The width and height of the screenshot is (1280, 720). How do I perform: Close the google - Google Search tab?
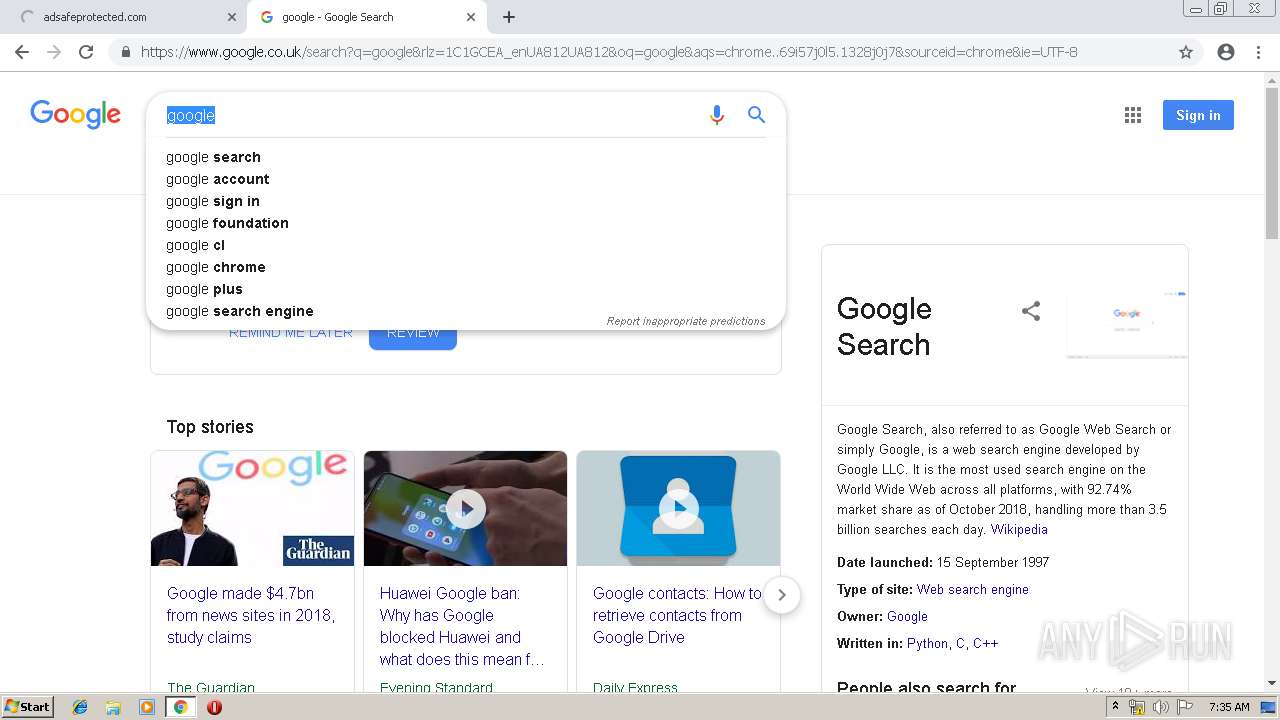point(471,17)
